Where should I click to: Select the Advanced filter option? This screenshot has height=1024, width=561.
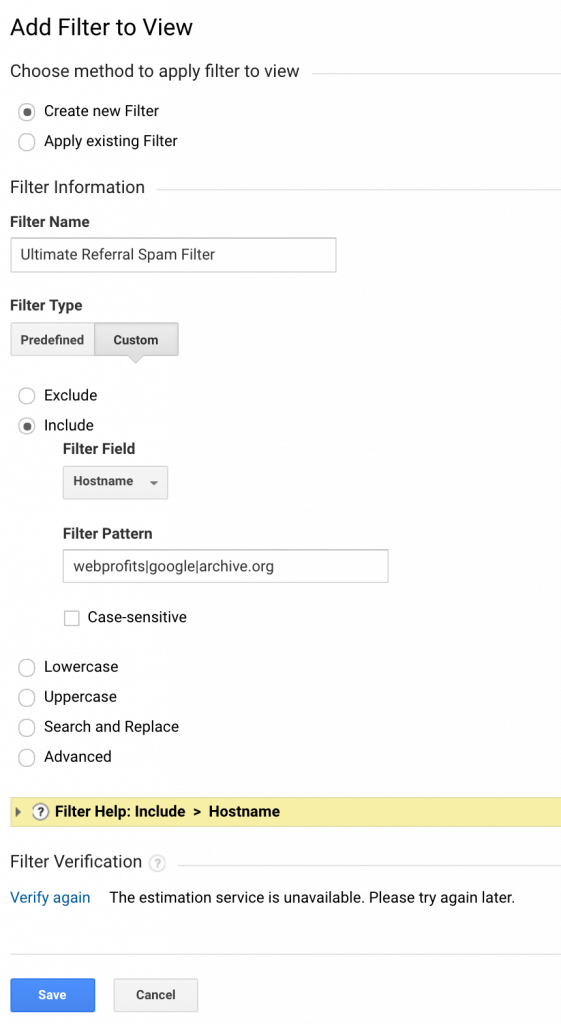(27, 758)
